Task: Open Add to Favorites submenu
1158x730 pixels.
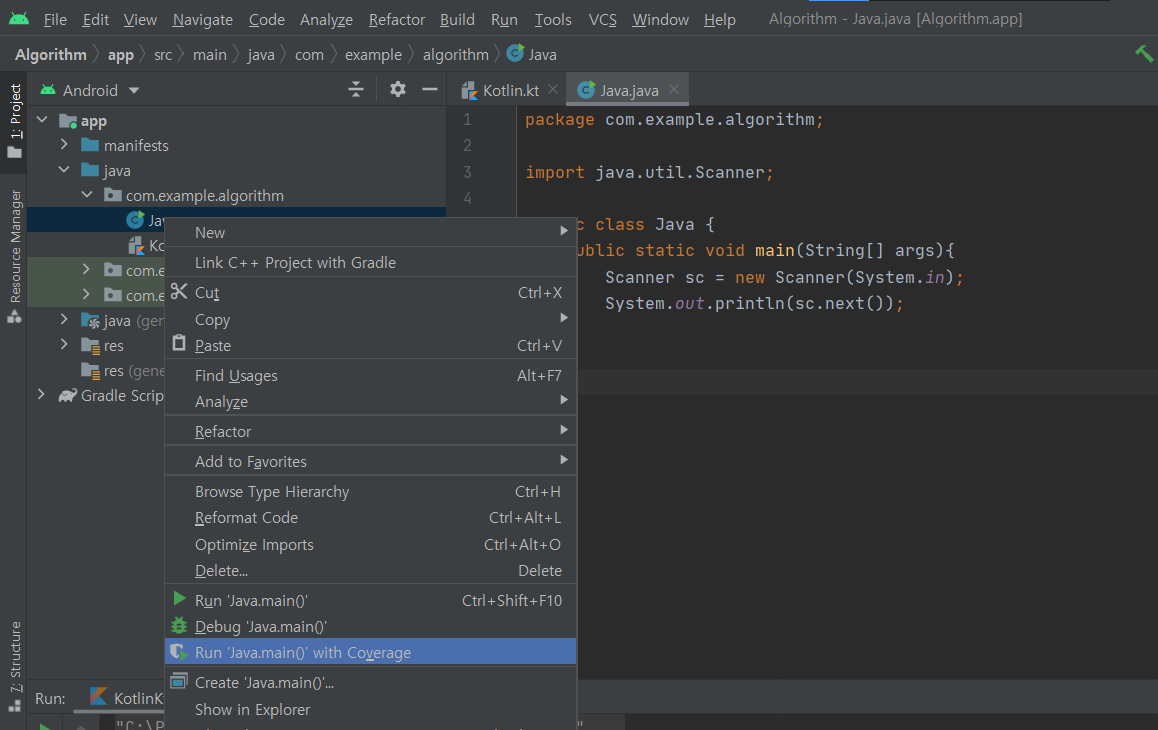Action: [x=371, y=461]
